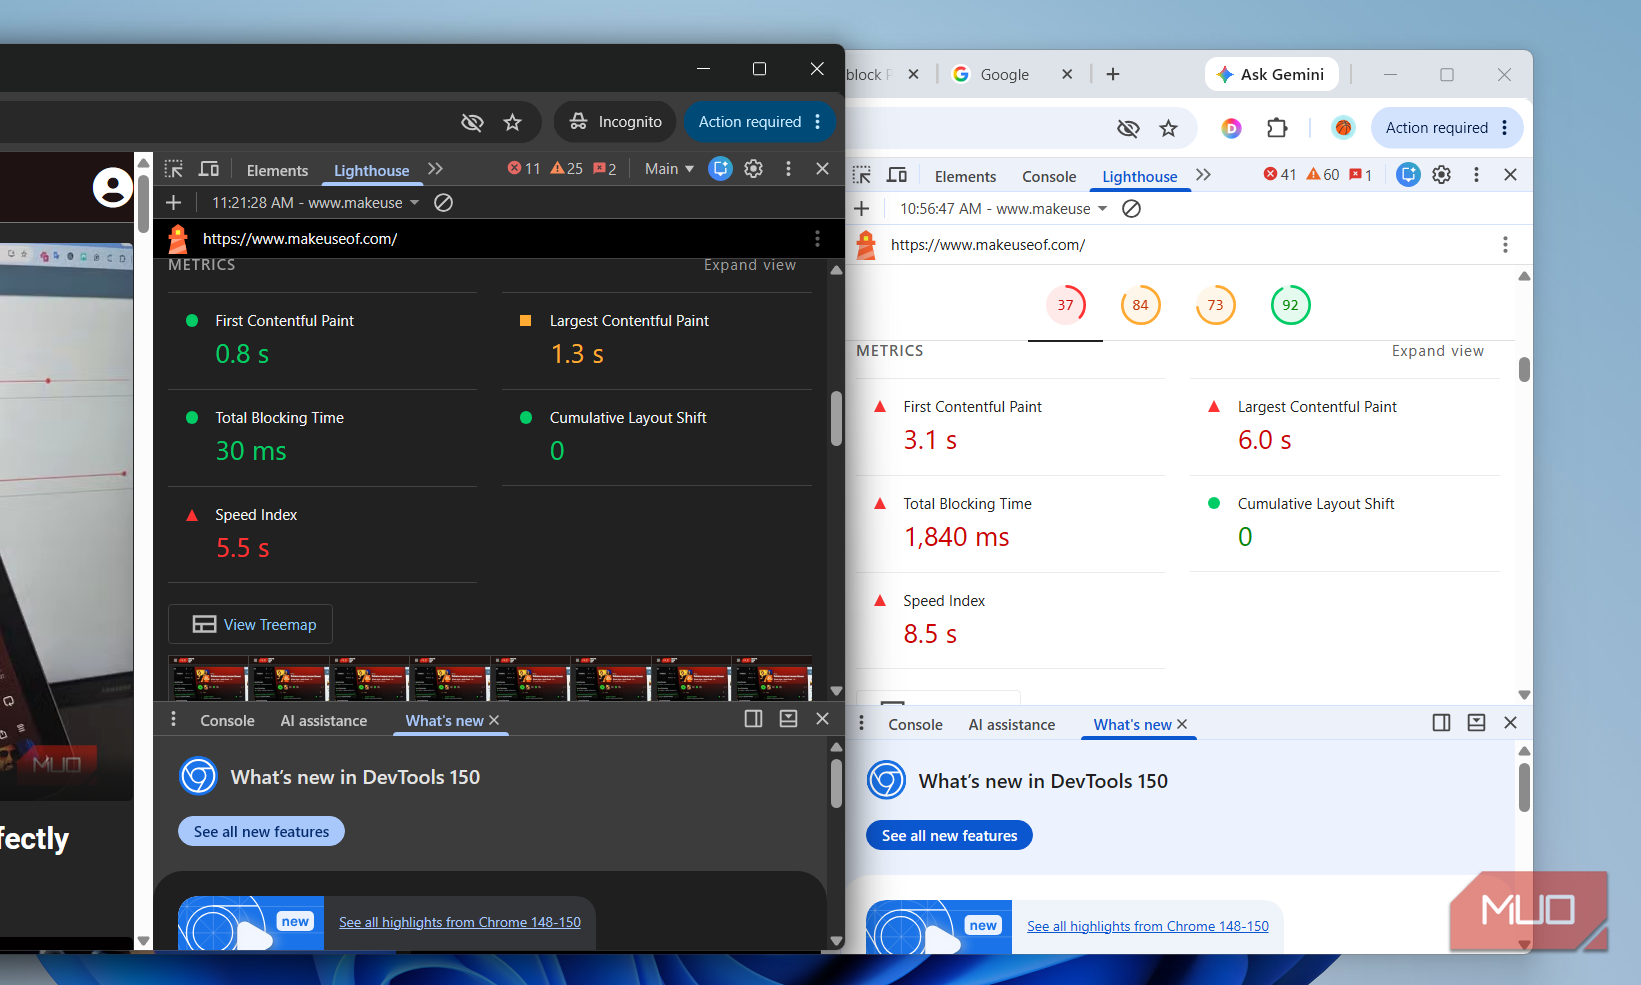Click error count 41 in right DevTools

(1280, 175)
